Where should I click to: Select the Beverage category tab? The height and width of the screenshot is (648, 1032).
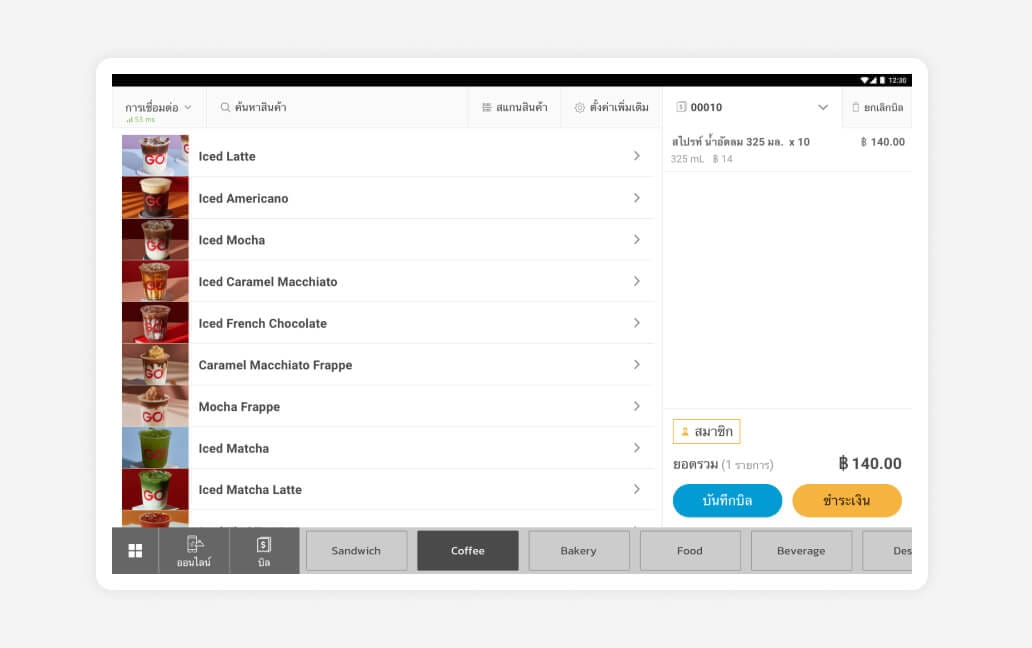801,551
